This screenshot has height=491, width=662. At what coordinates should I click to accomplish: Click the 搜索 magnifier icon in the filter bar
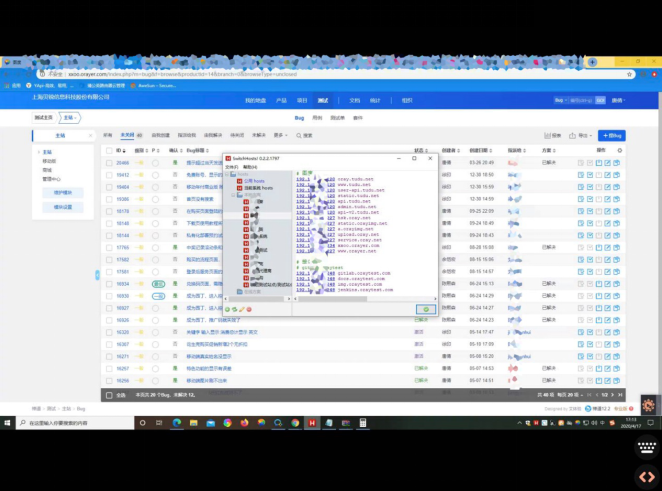click(299, 136)
